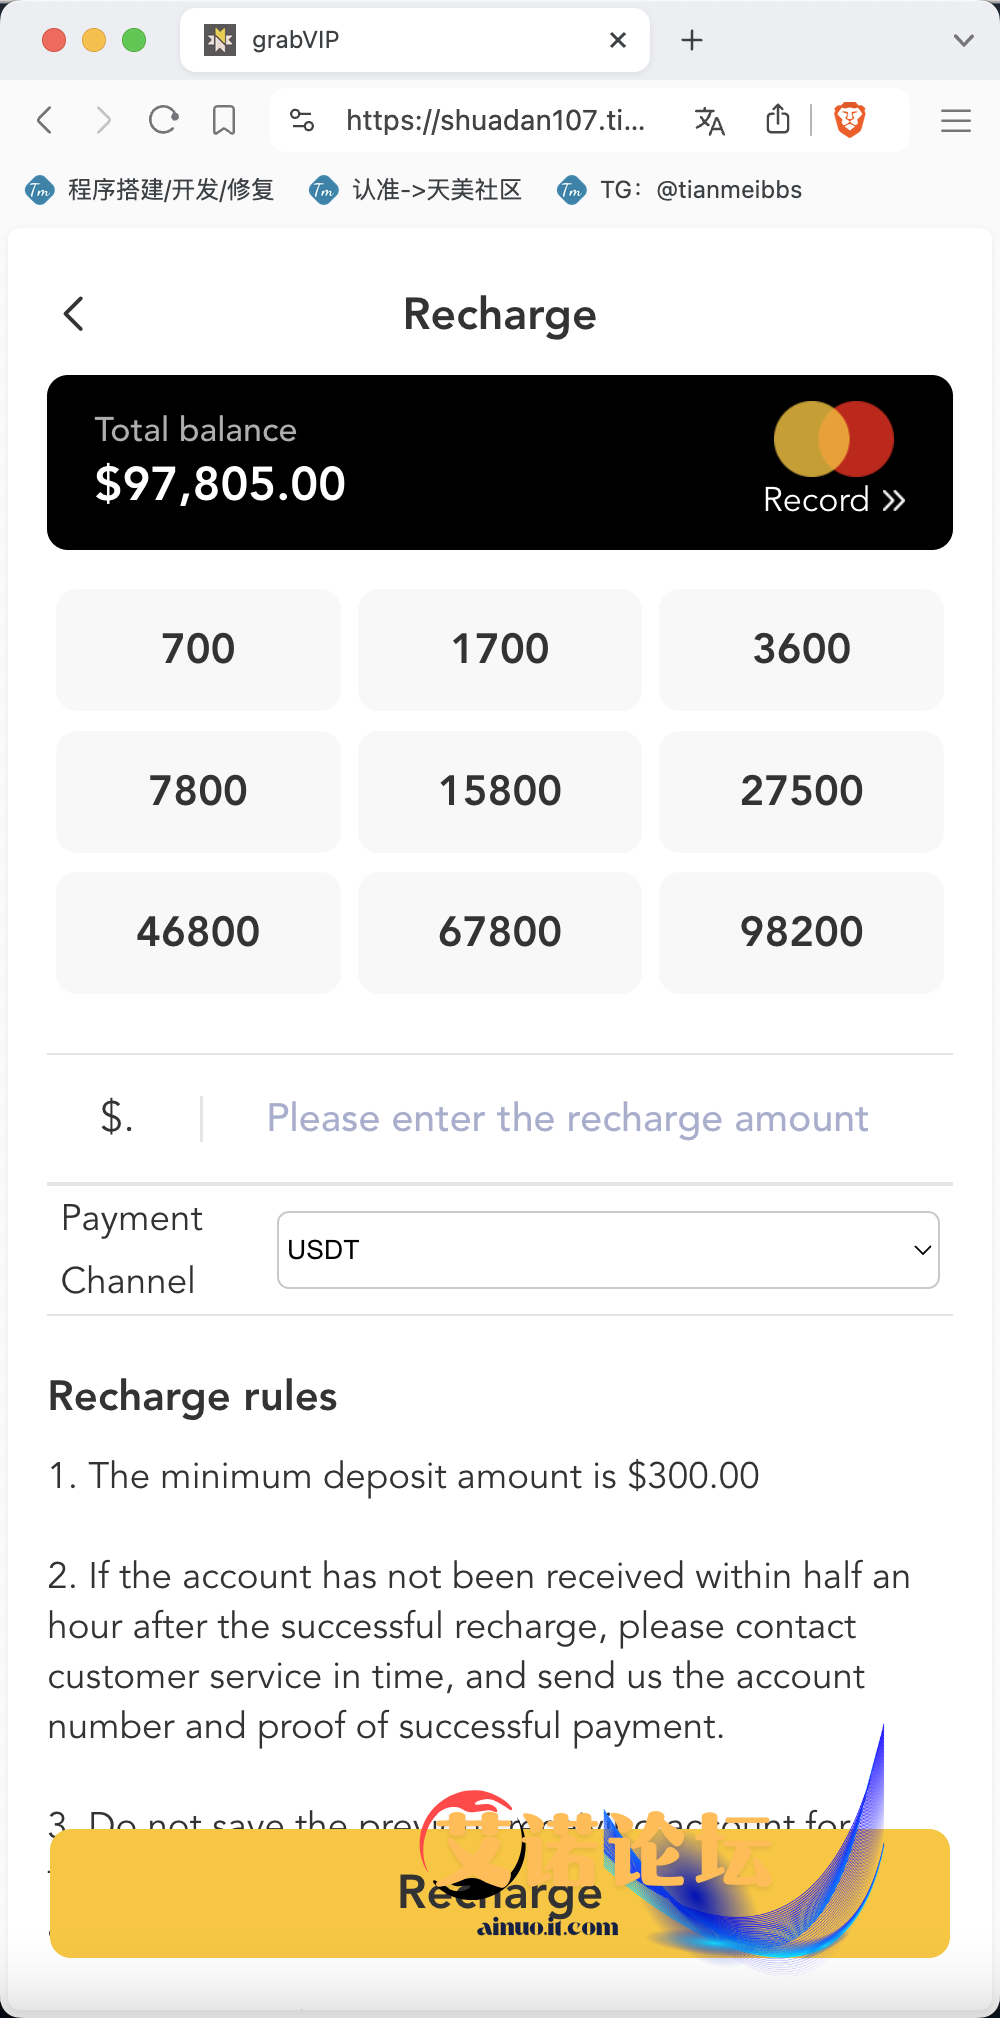This screenshot has width=1000, height=2018.
Task: Open the page translate icon
Action: (709, 121)
